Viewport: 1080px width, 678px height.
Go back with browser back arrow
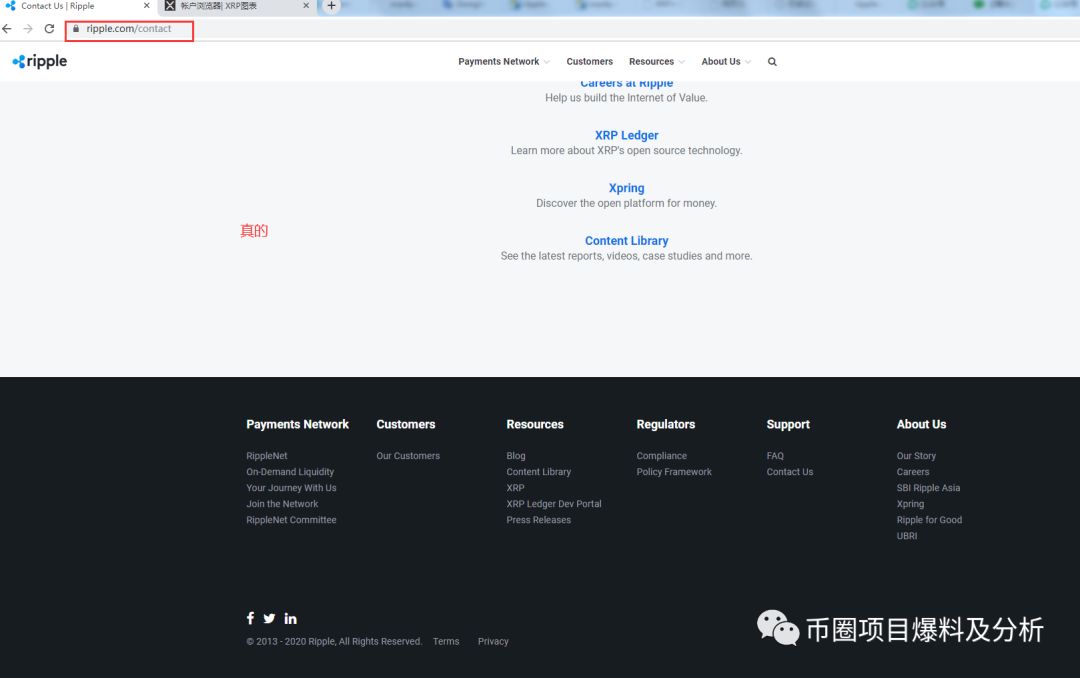click(7, 29)
